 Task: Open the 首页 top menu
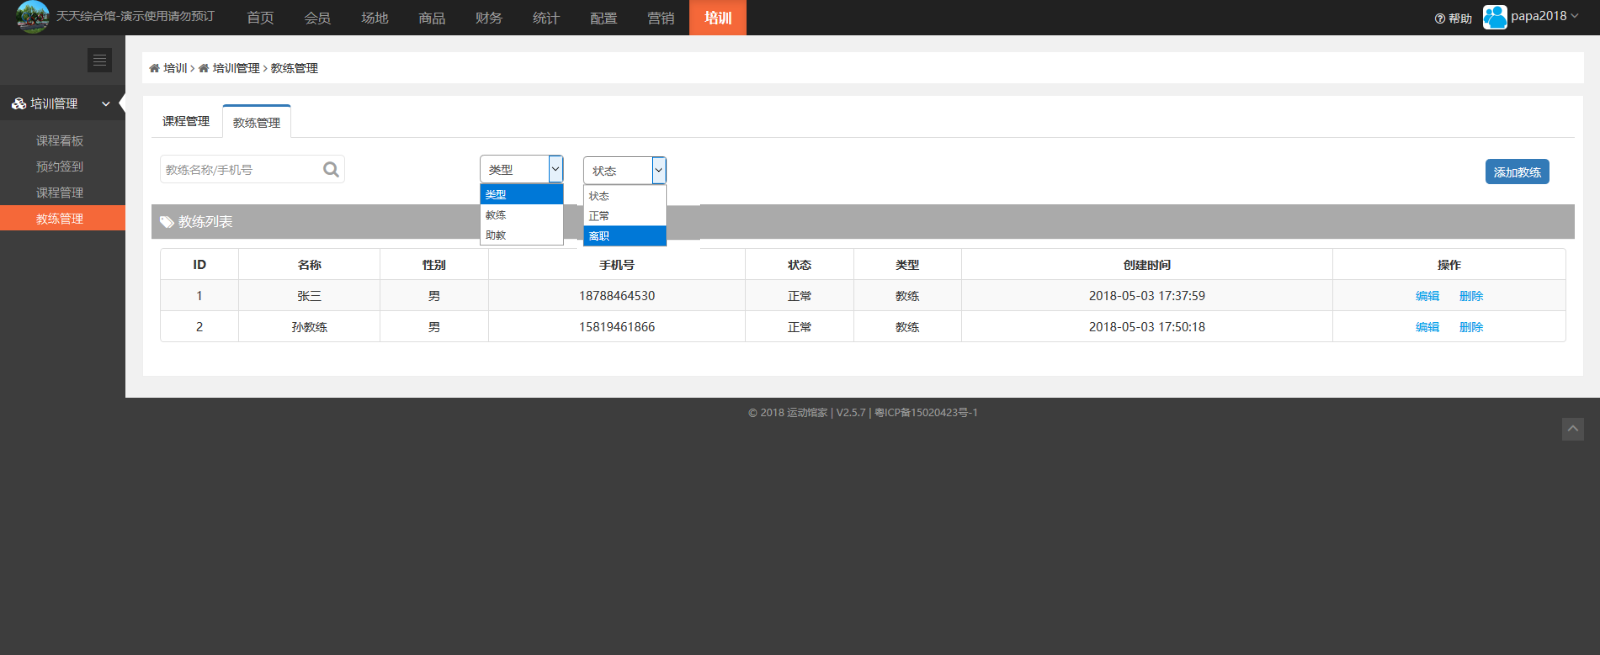260,18
